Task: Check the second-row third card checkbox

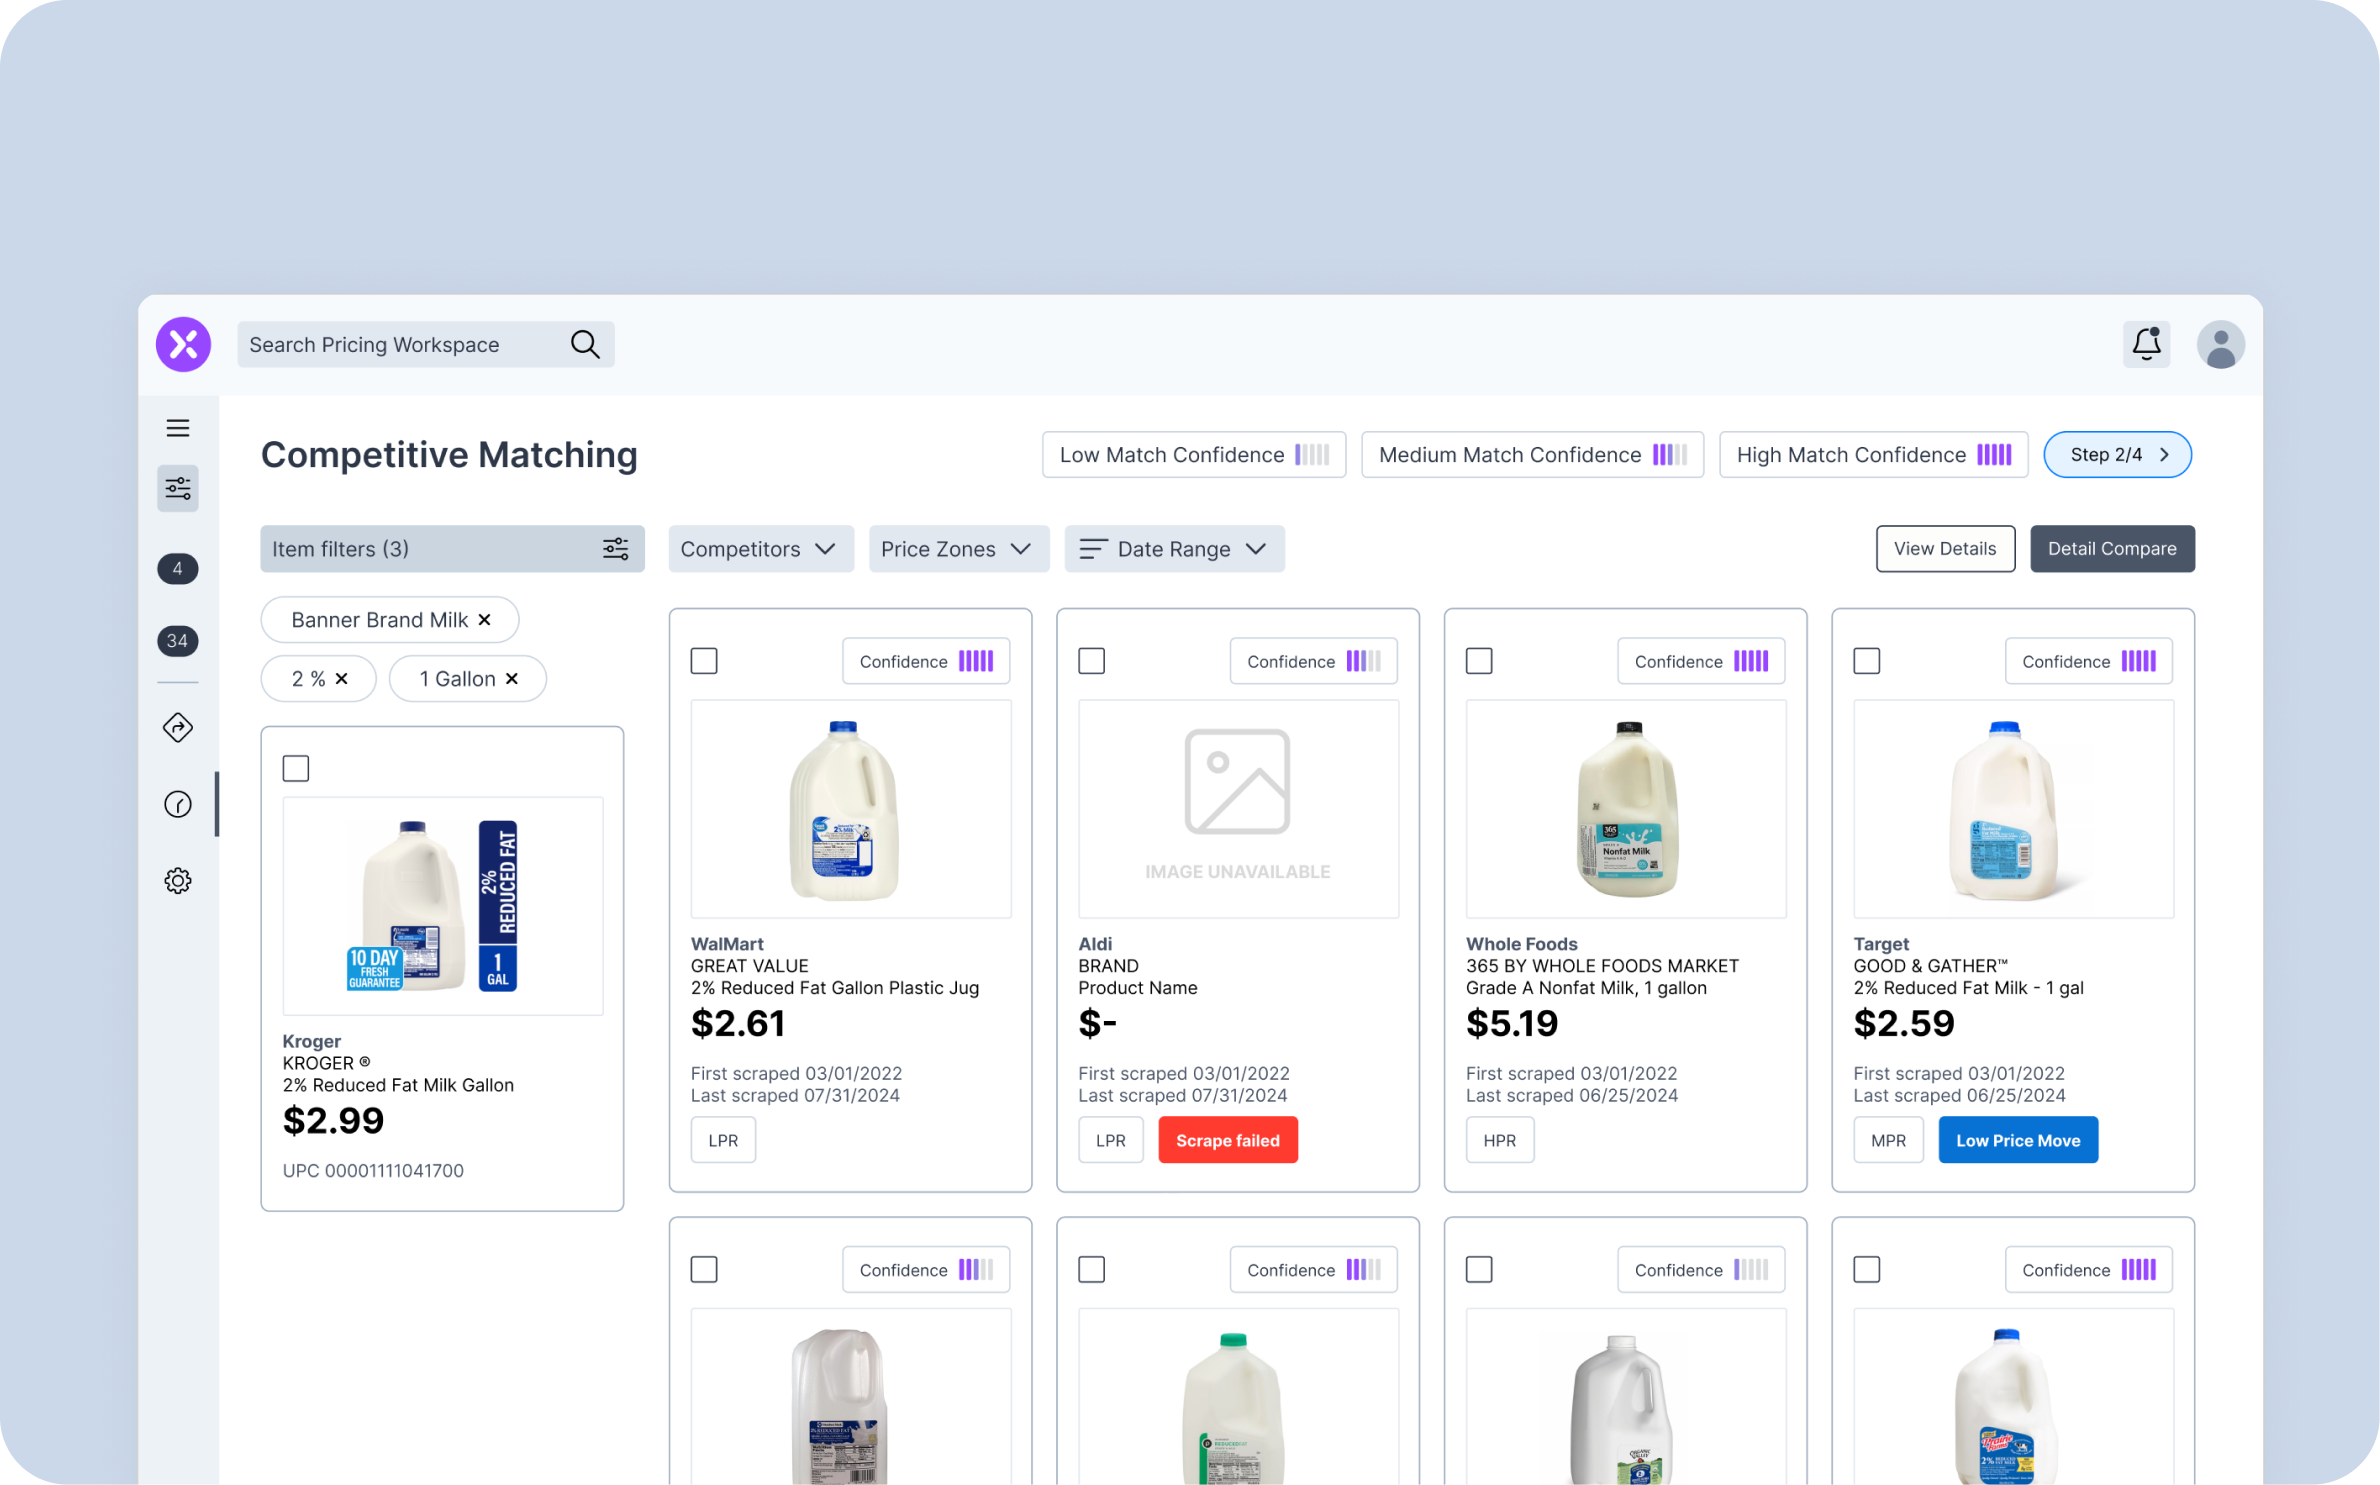Action: point(1479,1269)
